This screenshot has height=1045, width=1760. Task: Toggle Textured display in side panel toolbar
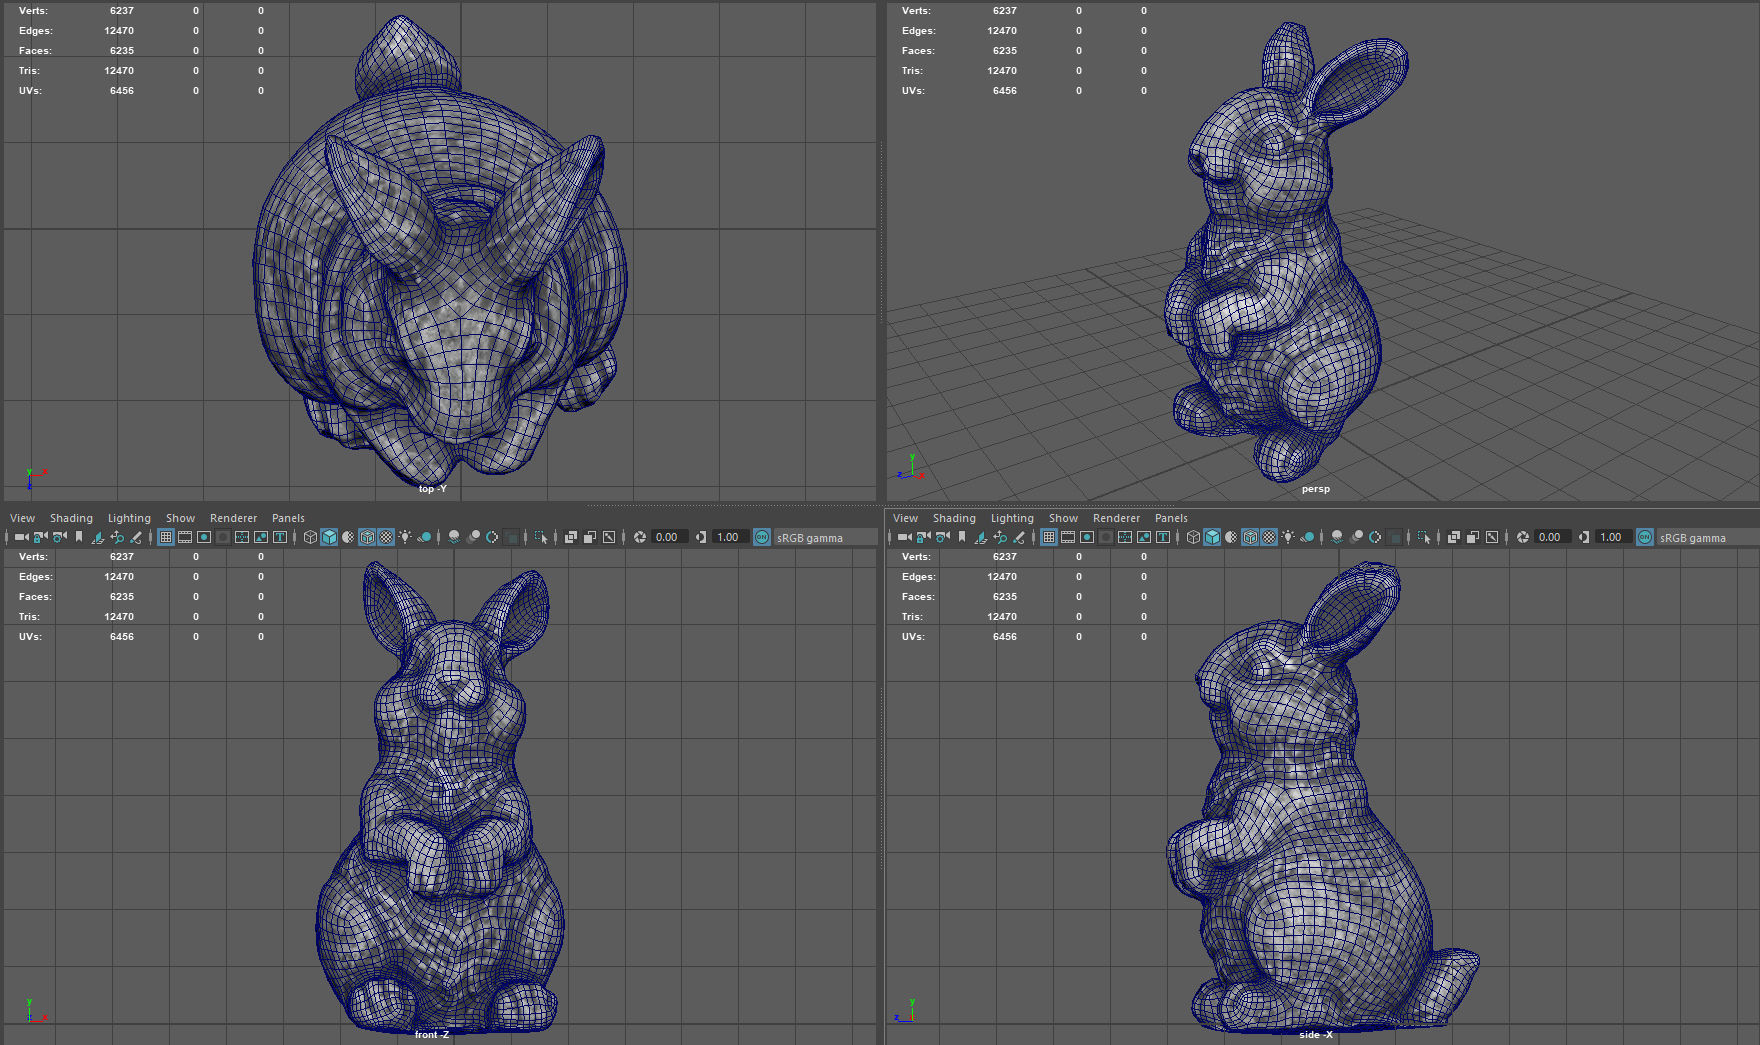point(1269,537)
